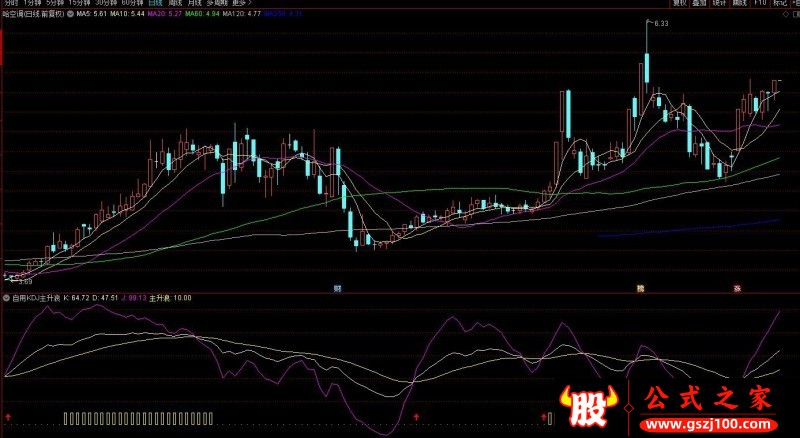Click the 涨 marker on the time axis
The height and width of the screenshot is (438, 800).
coord(737,288)
